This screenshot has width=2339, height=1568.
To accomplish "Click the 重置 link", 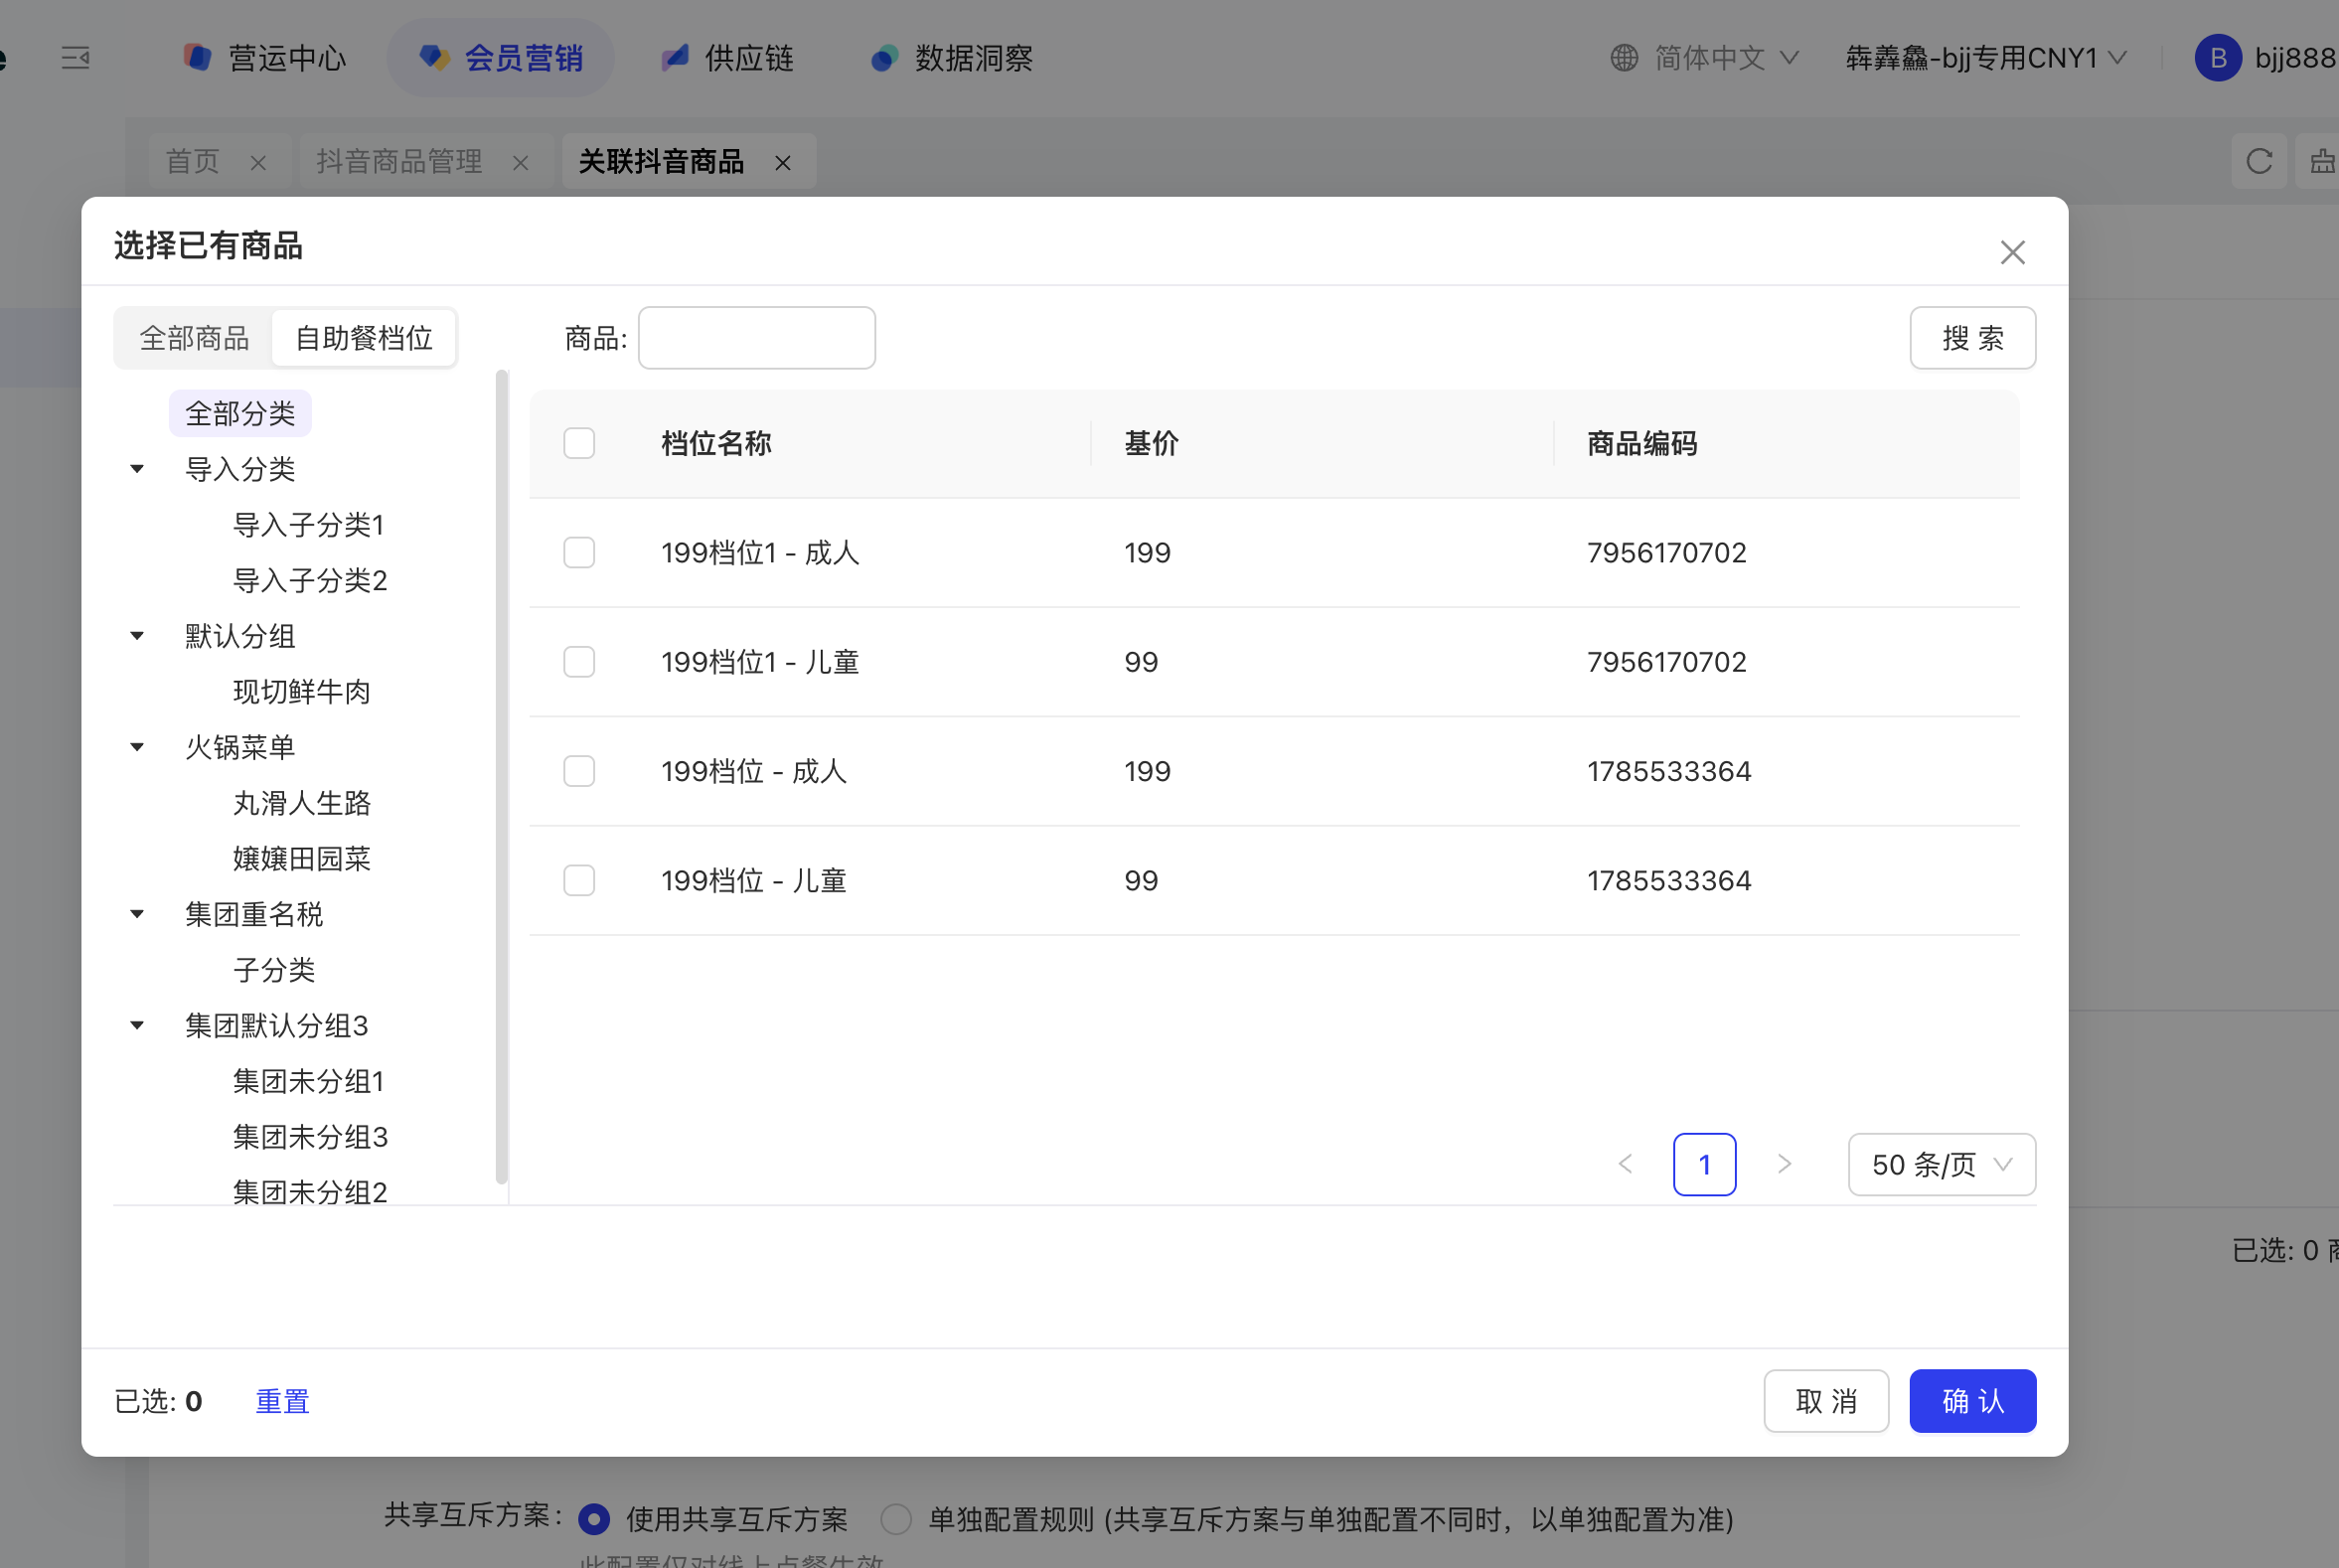I will click(282, 1401).
